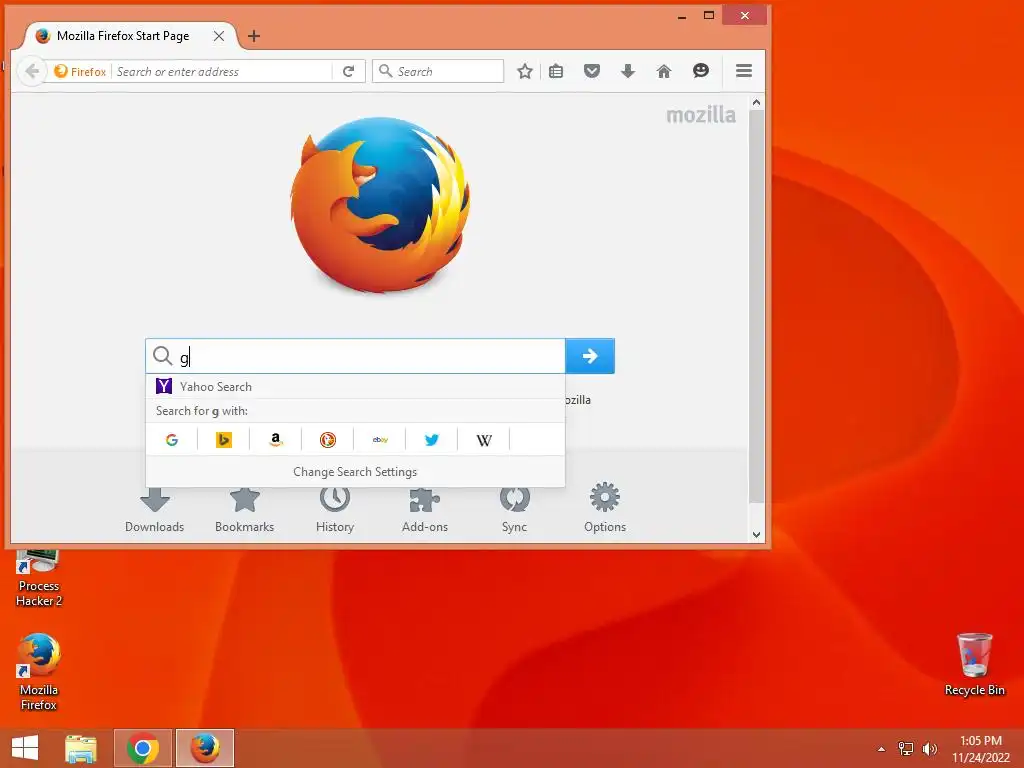Click the mozilla wordmark link
1024x768 pixels.
coord(701,115)
